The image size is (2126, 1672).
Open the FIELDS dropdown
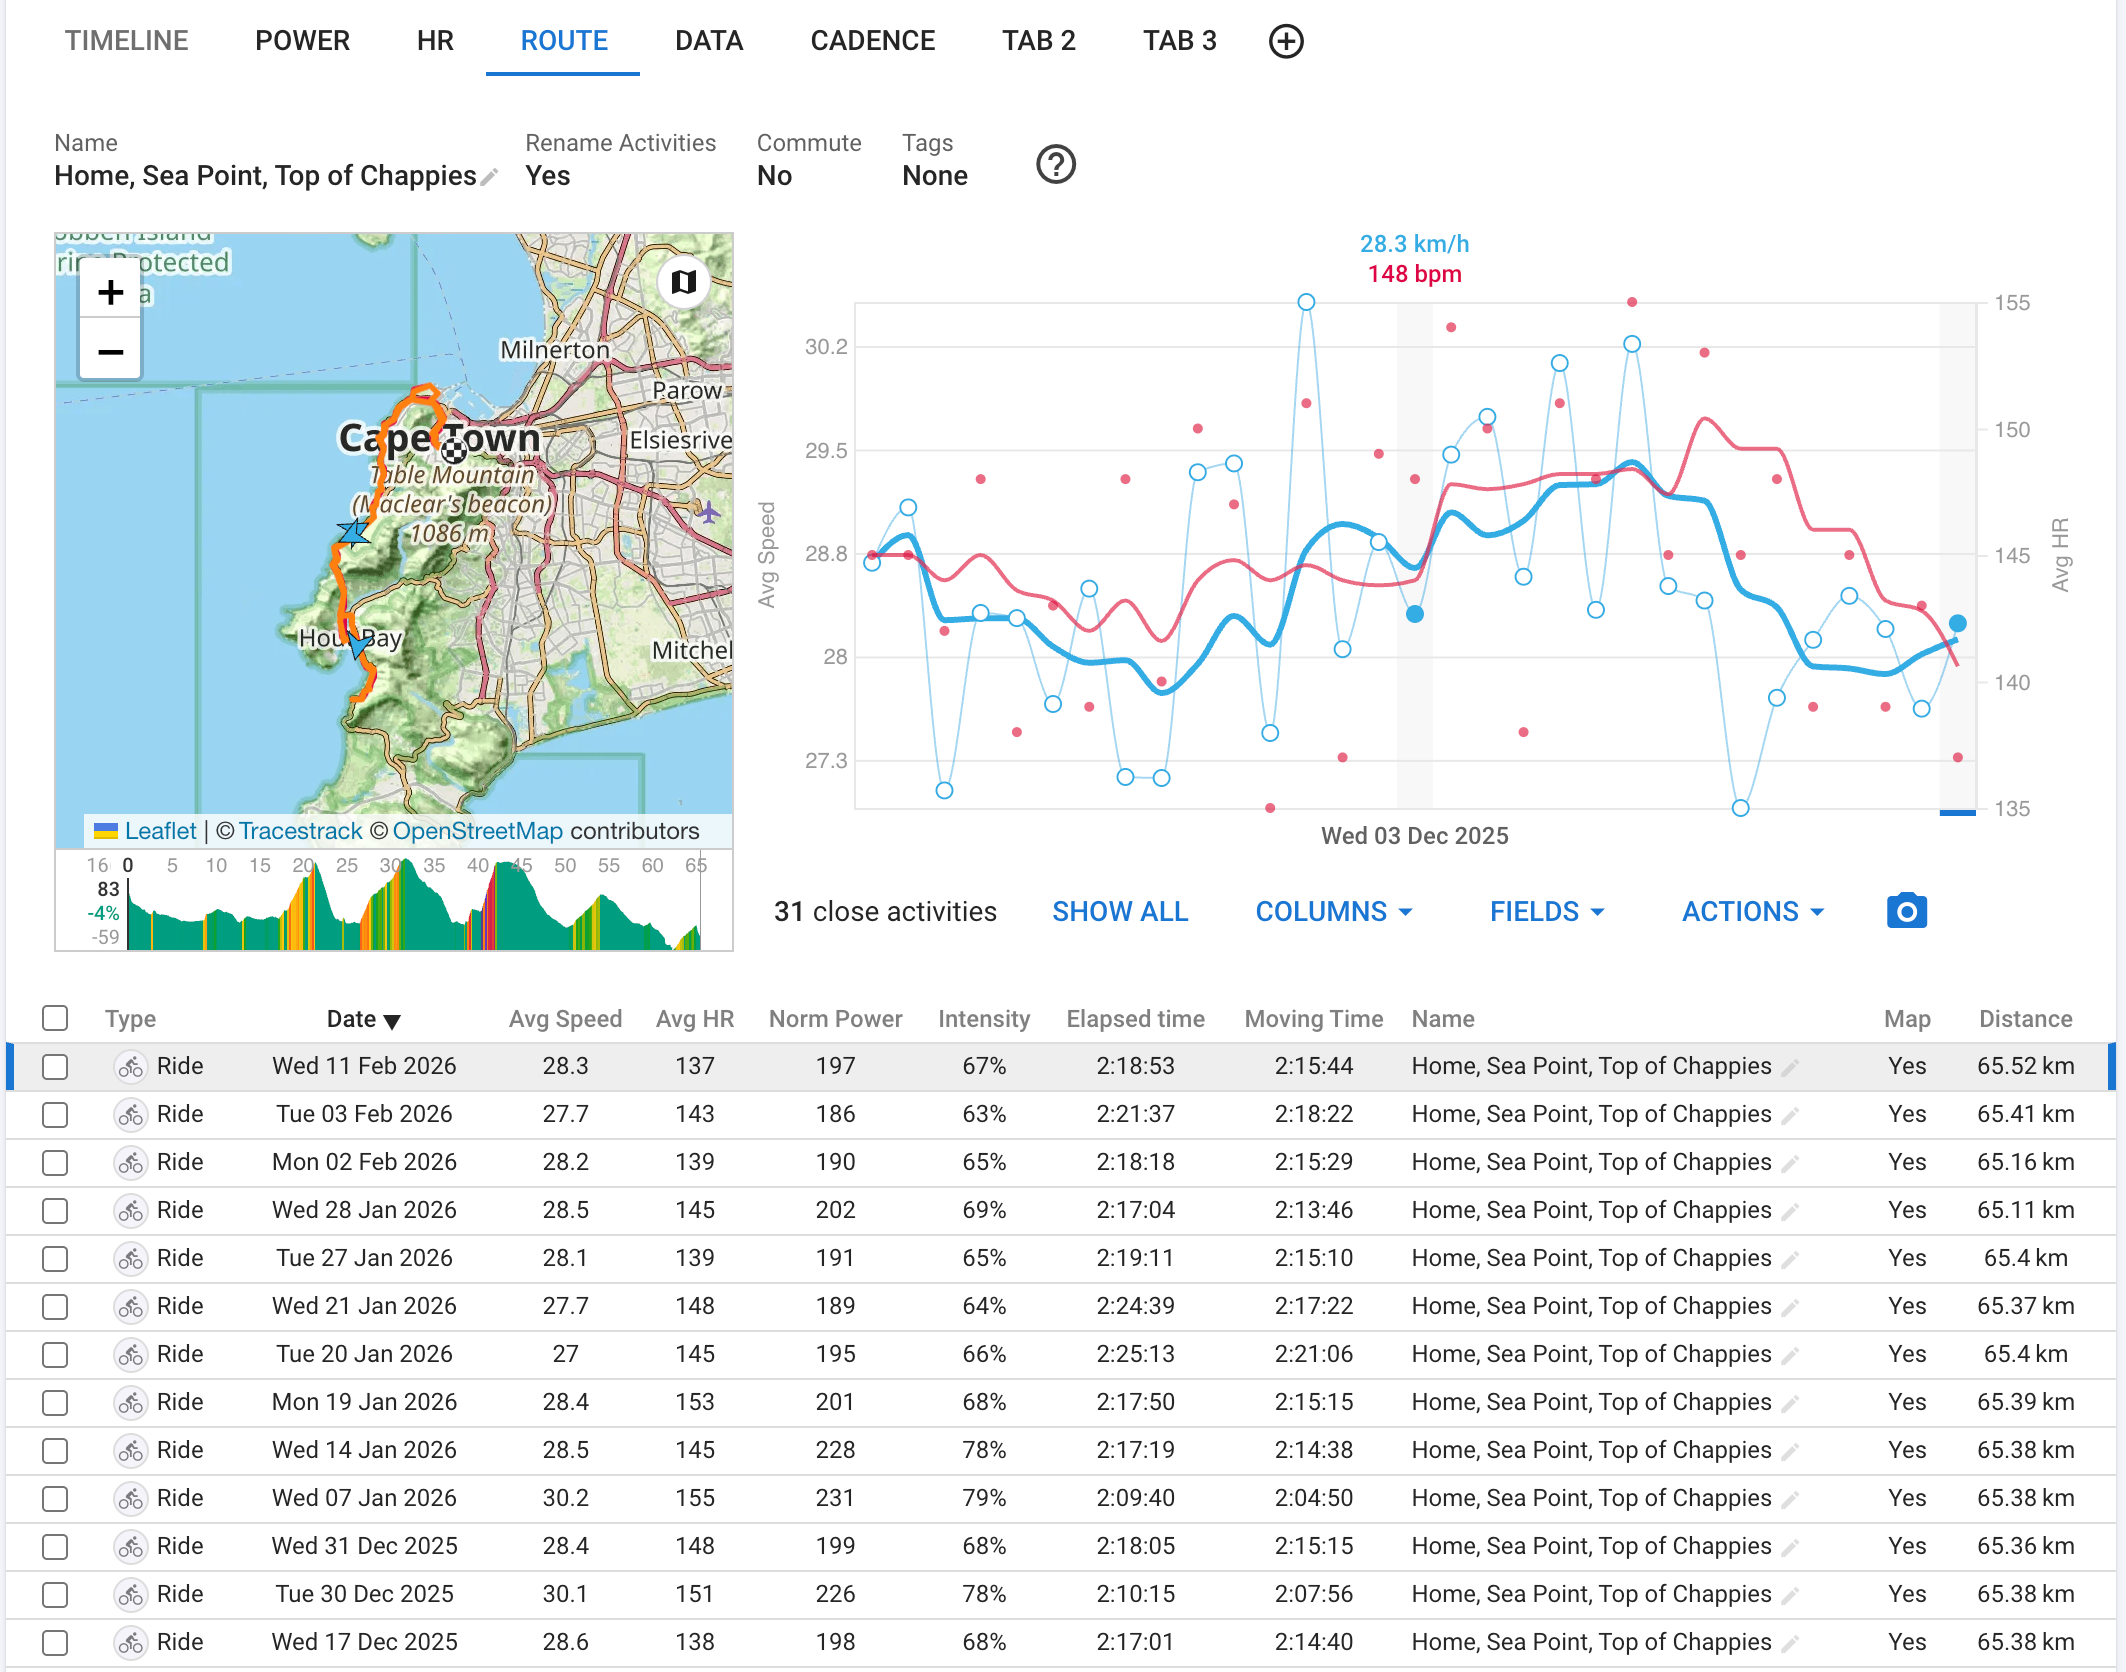pos(1545,911)
